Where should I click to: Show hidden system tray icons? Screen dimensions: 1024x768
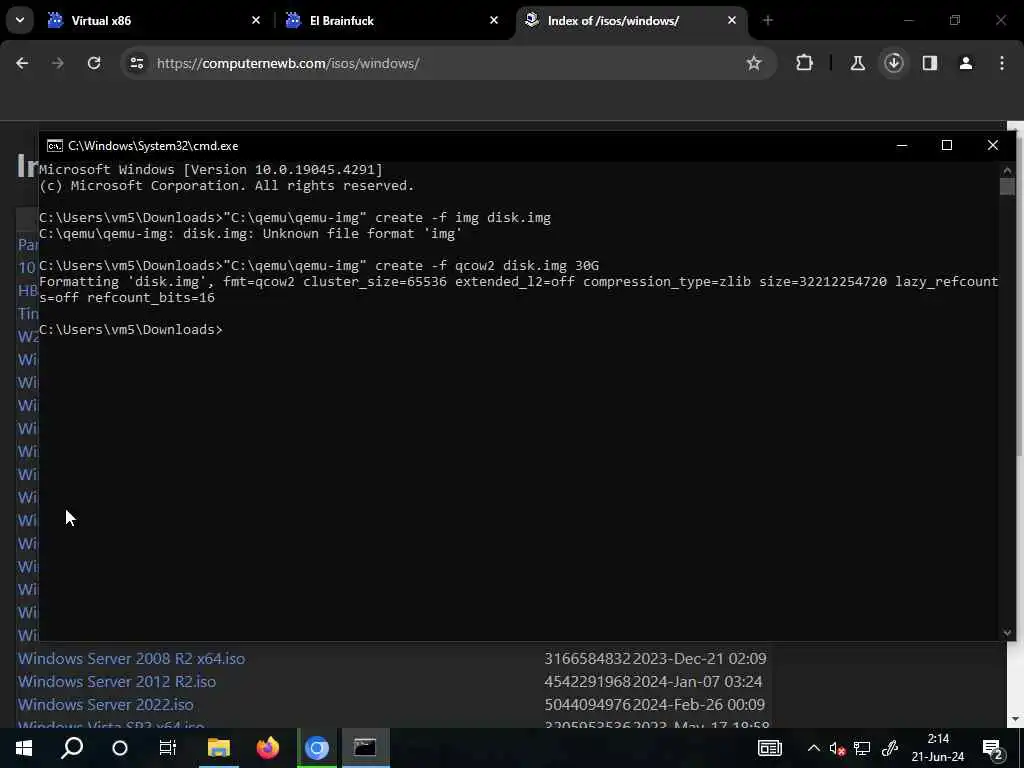[x=814, y=748]
